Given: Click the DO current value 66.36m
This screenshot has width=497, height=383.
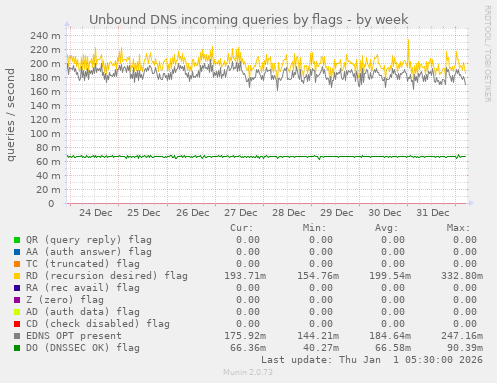Looking at the screenshot, I should point(248,348).
